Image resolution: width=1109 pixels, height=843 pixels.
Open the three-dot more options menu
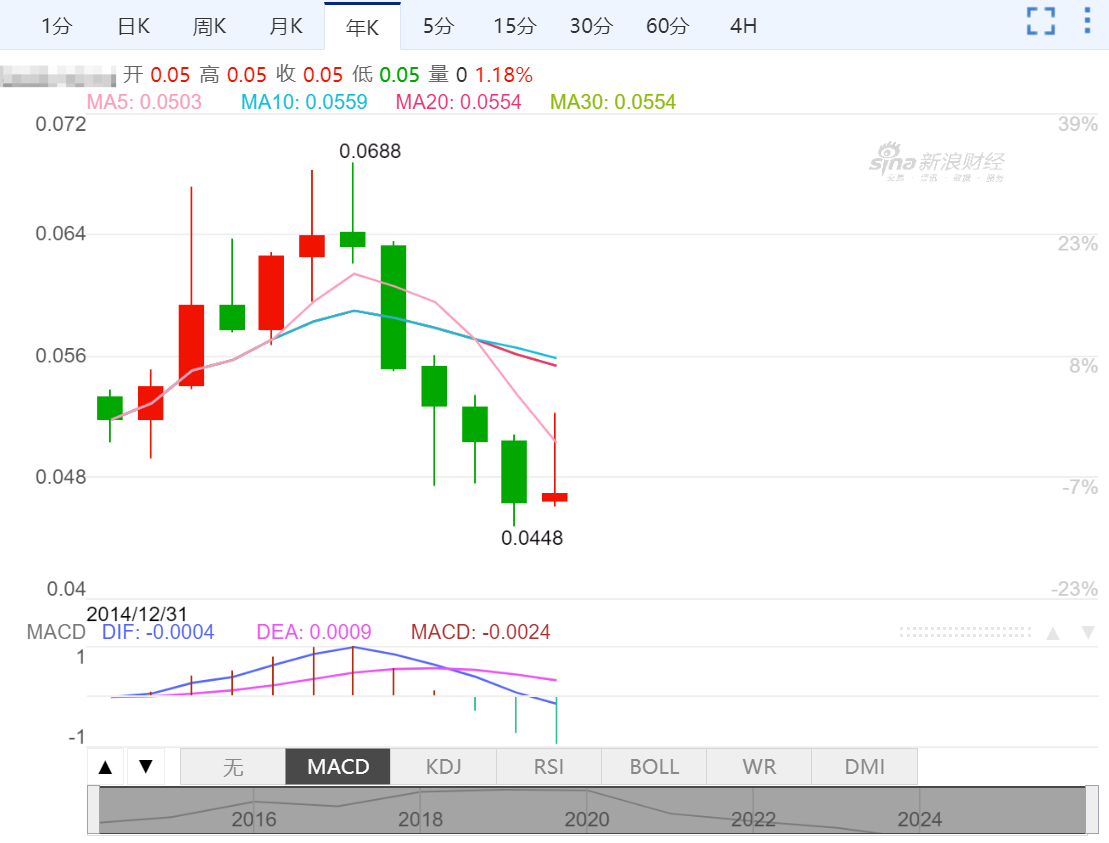coord(1087,21)
